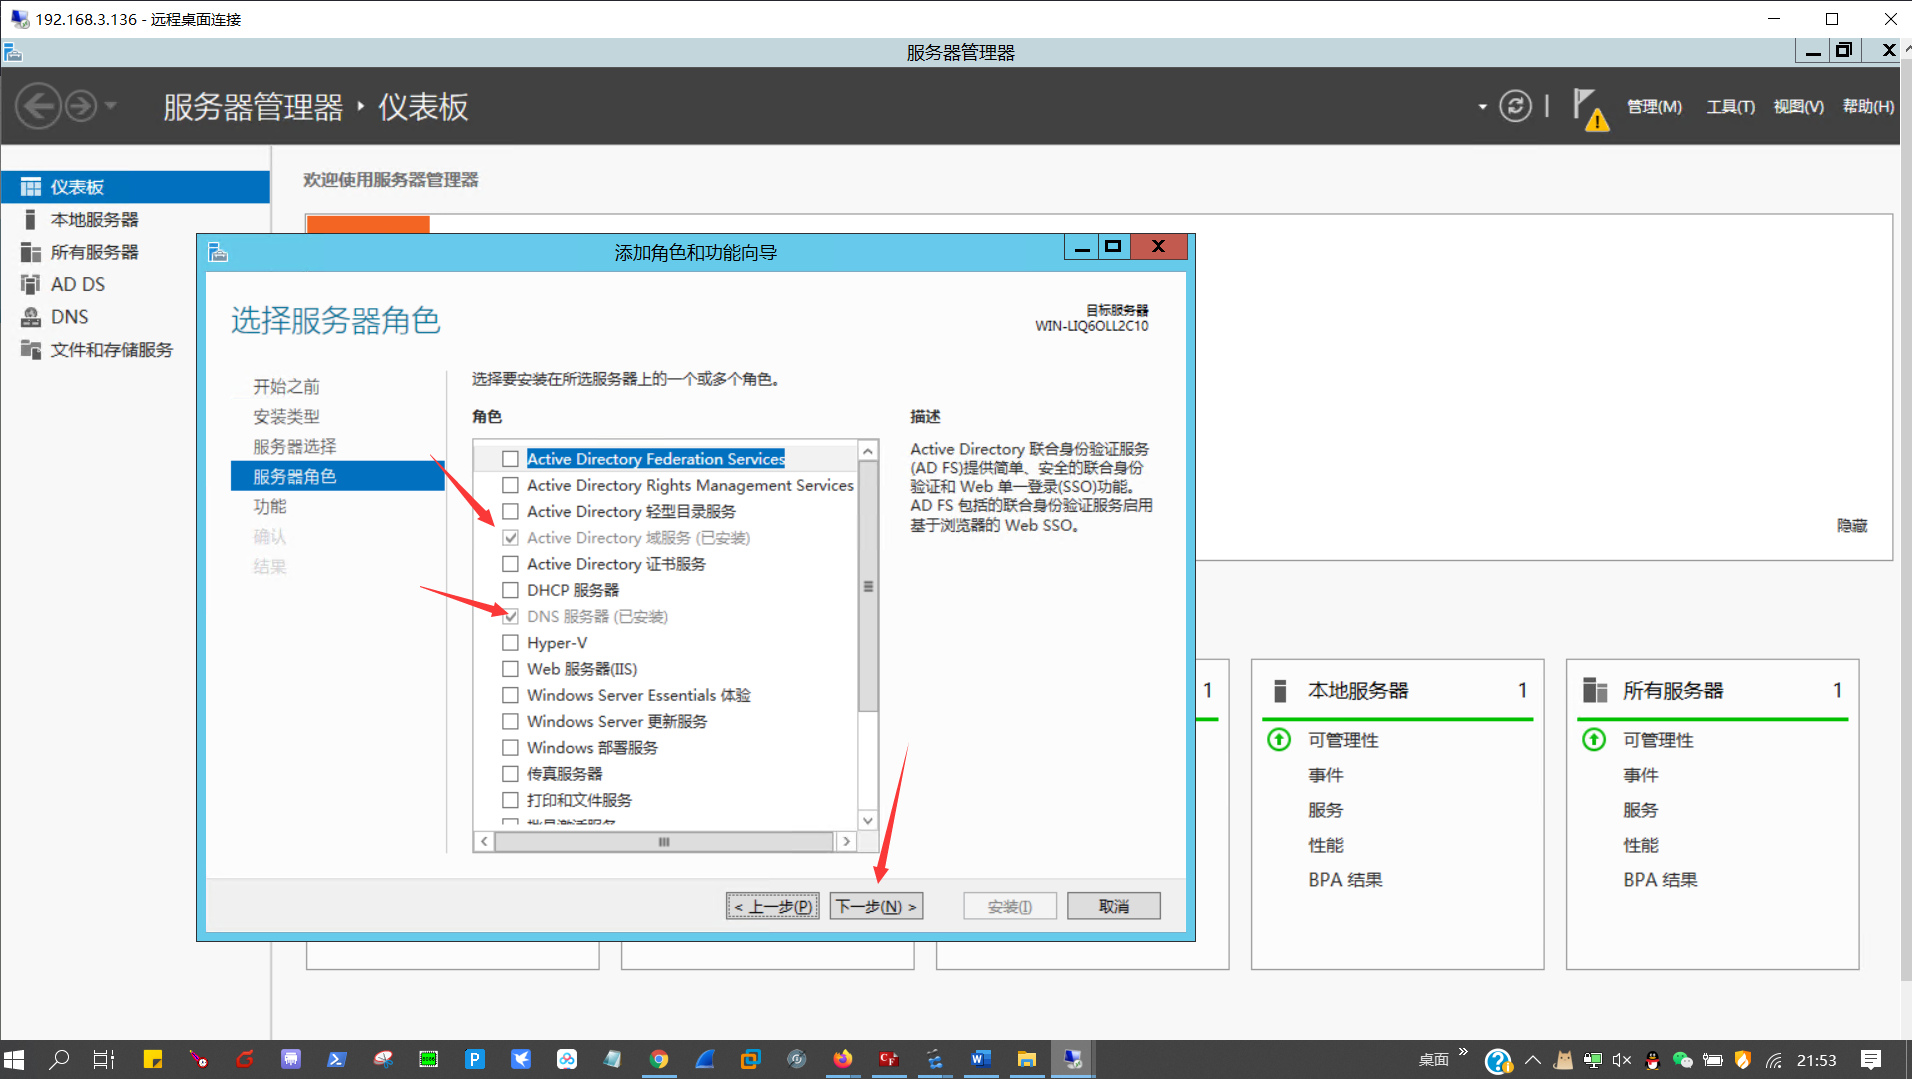Open File Explorer from the taskbar
This screenshot has height=1079, width=1912.
[1026, 1059]
